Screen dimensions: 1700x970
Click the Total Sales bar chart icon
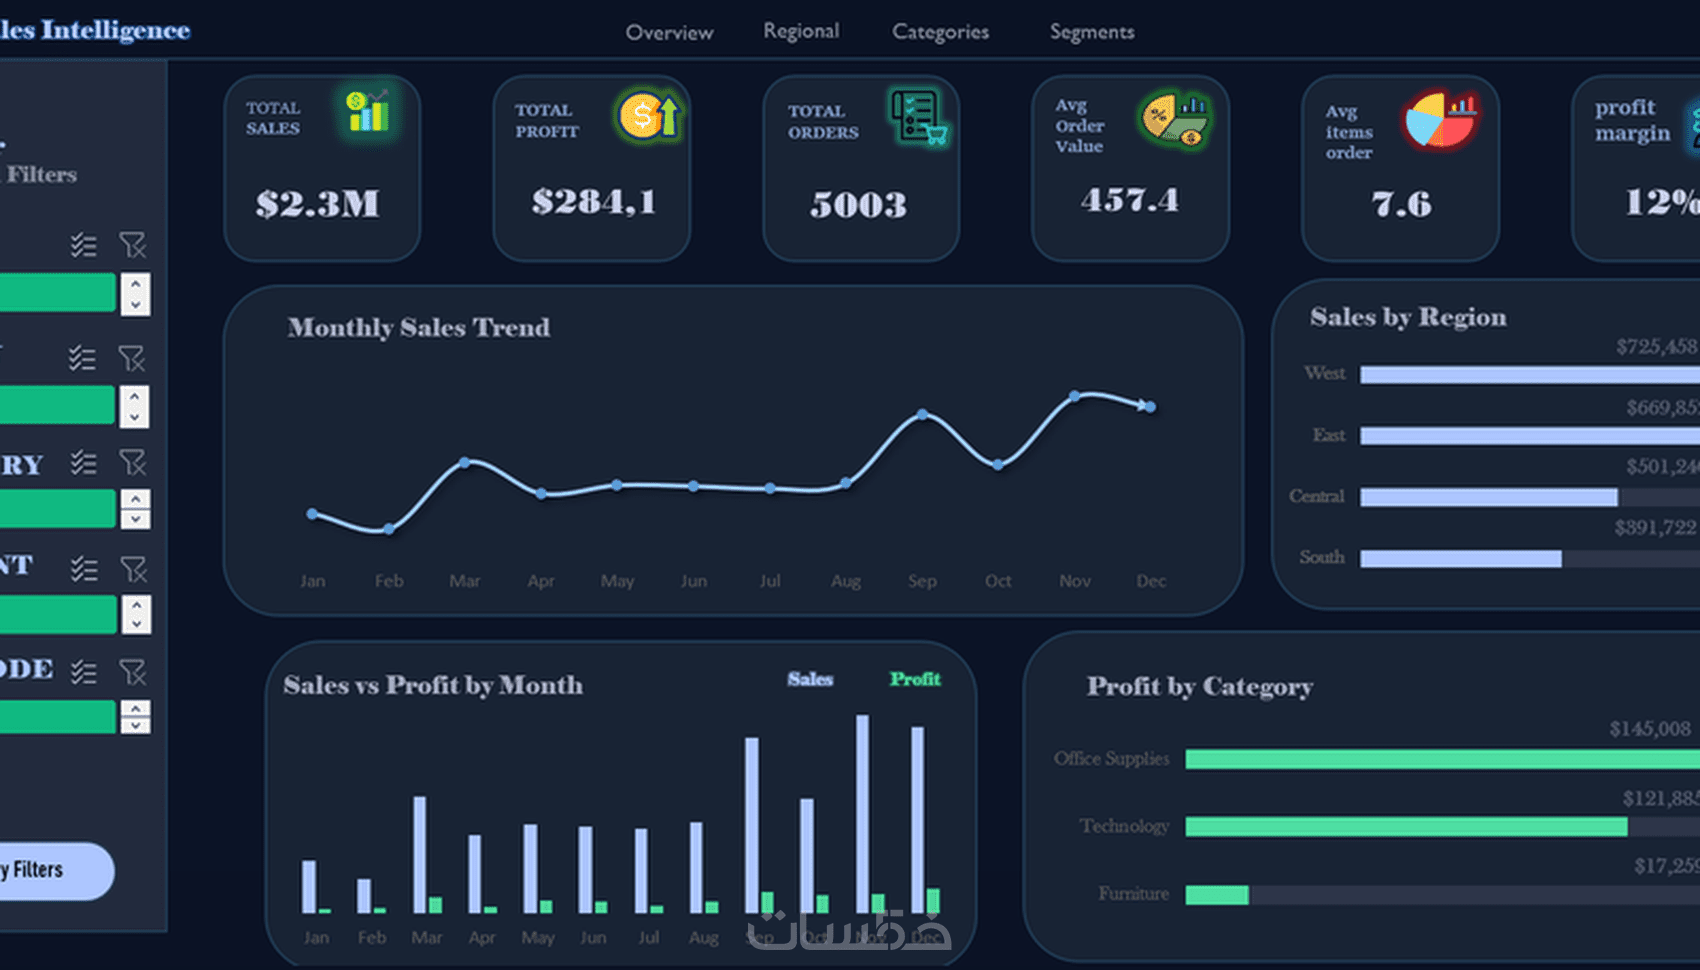(x=367, y=111)
